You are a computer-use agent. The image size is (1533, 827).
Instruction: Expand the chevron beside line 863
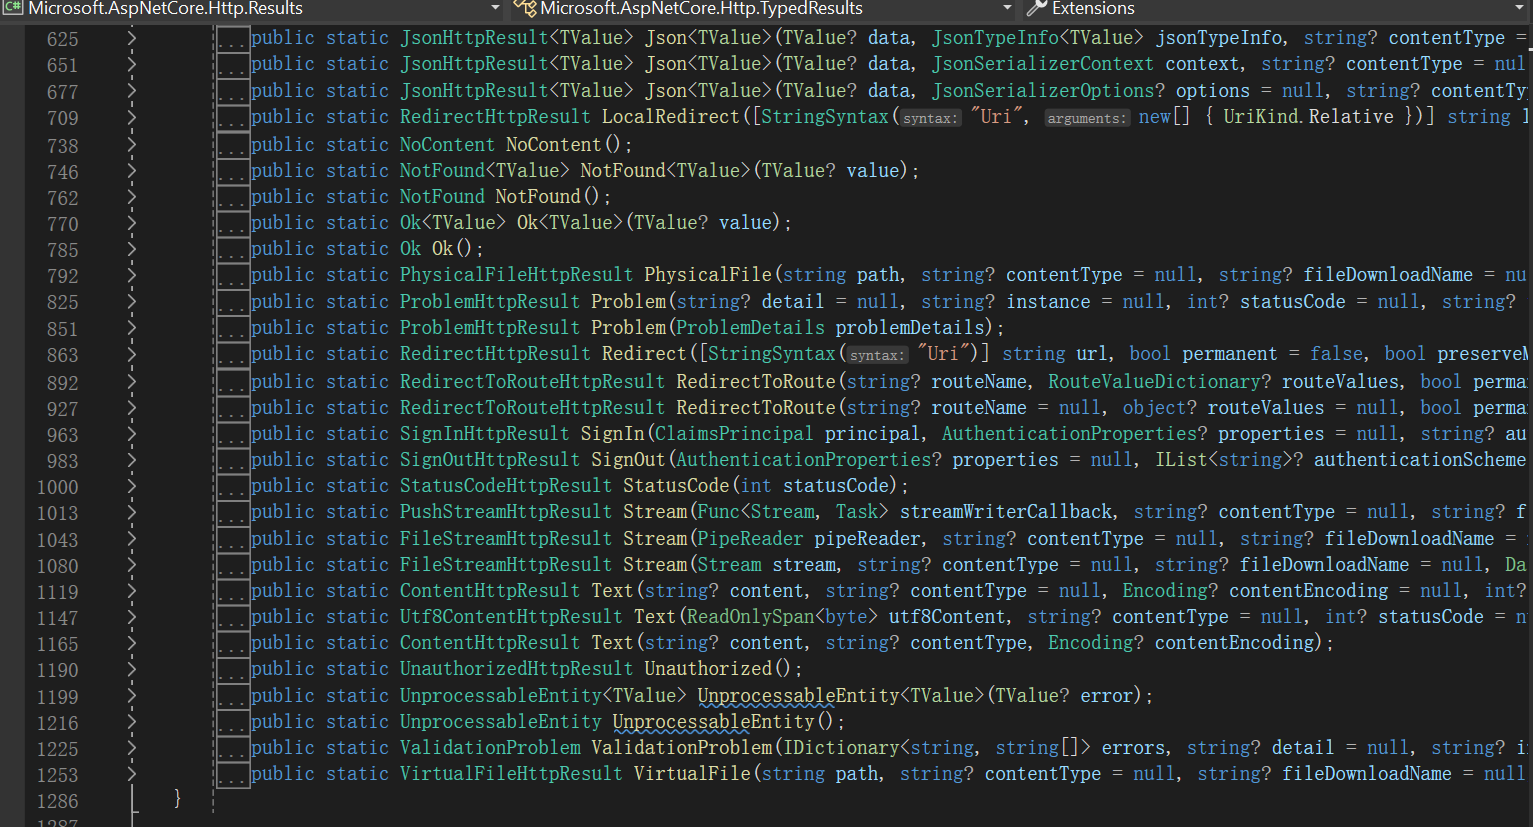(131, 354)
